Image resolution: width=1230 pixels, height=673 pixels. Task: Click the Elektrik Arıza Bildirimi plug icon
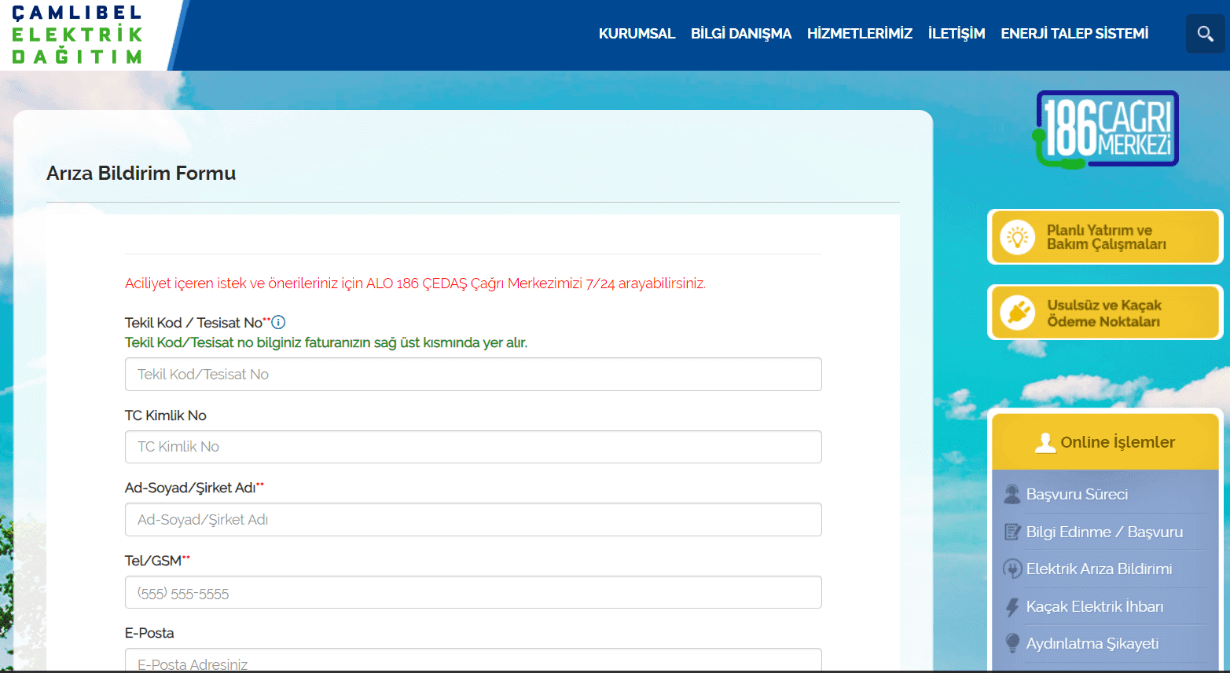1011,569
